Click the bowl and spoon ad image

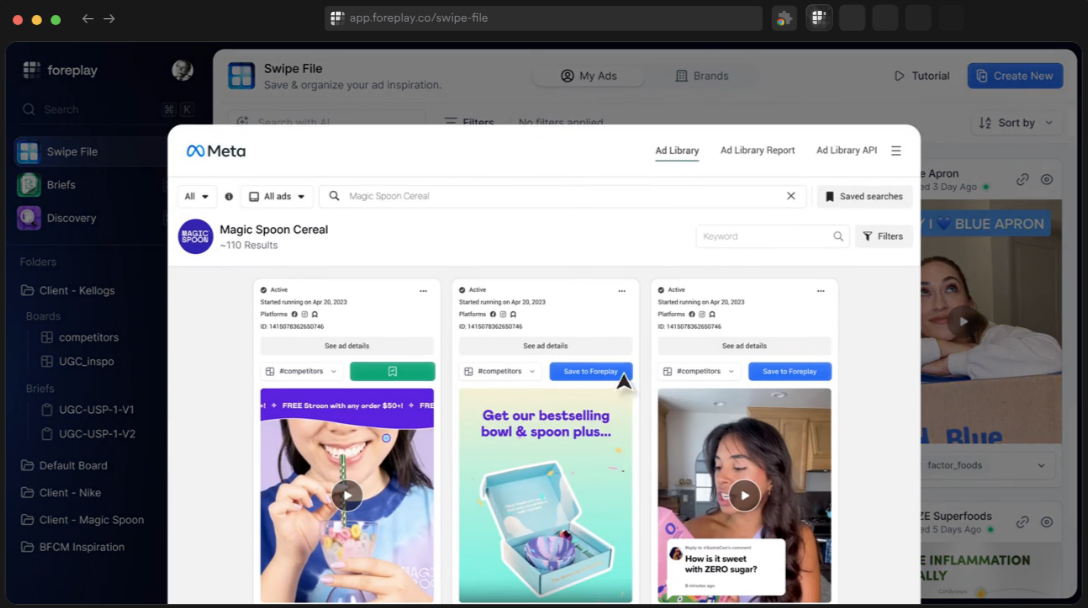[x=545, y=496]
